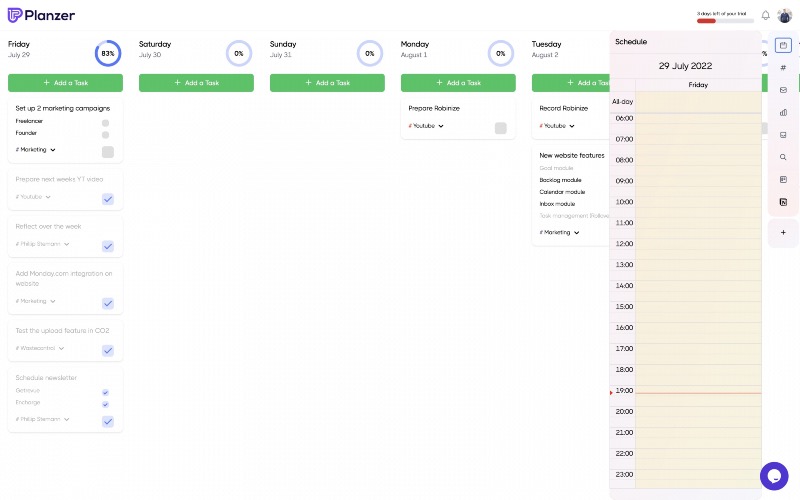Open the inbox mail icon
Viewport: 800px width, 500px height.
click(784, 91)
